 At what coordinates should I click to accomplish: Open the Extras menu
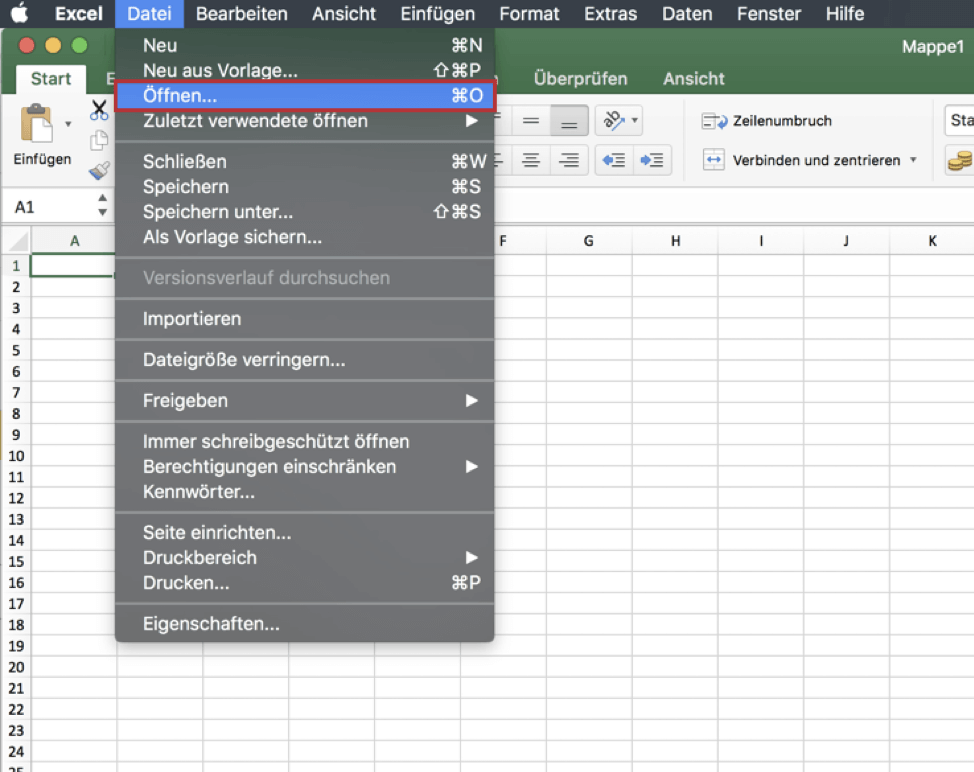(x=611, y=14)
